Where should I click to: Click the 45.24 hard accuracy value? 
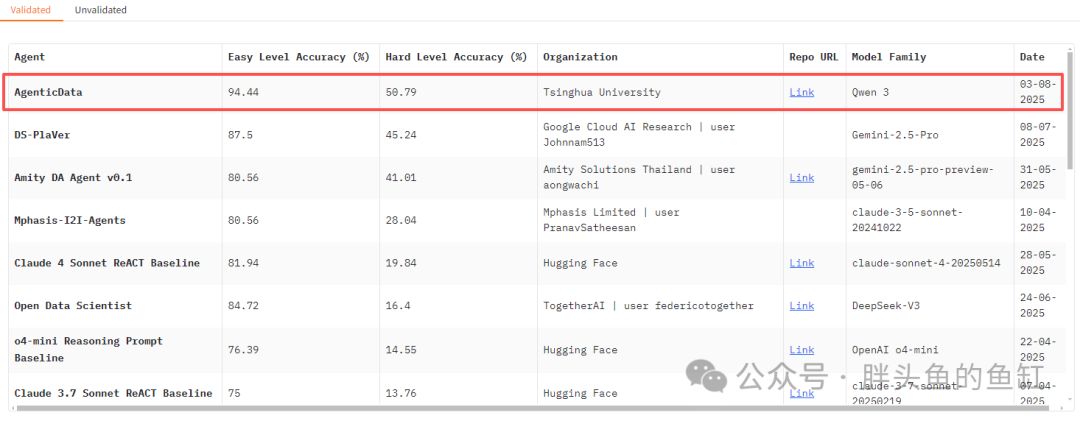401,135
